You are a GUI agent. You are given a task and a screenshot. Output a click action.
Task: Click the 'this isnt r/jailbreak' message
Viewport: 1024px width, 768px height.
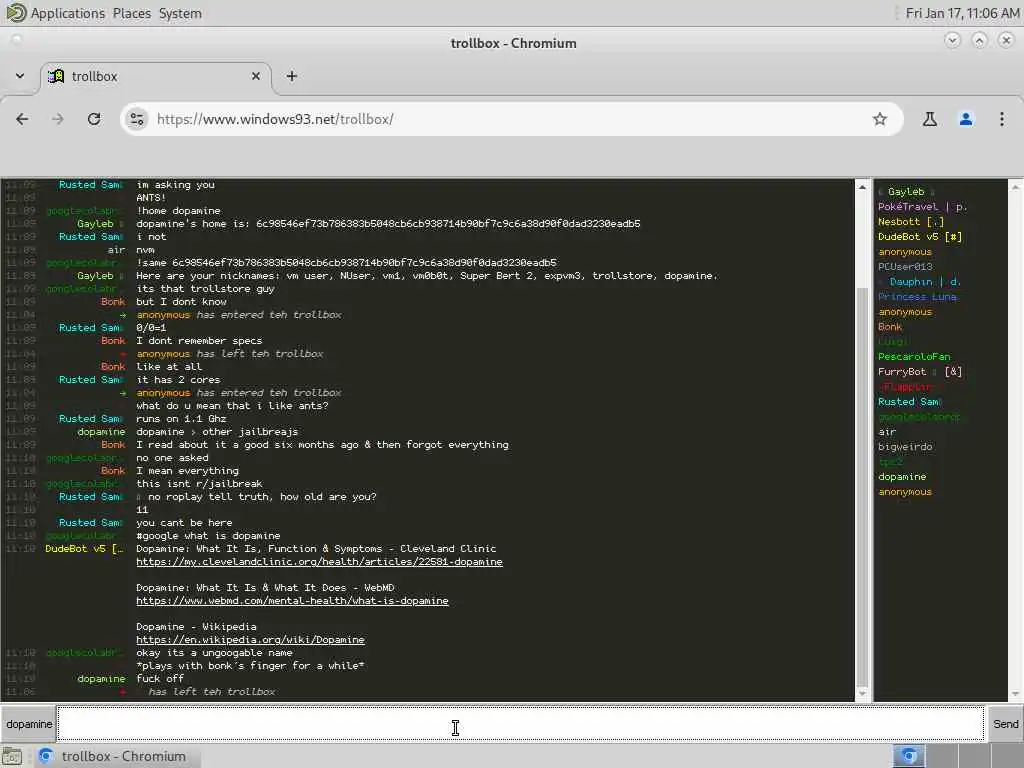[x=199, y=484]
